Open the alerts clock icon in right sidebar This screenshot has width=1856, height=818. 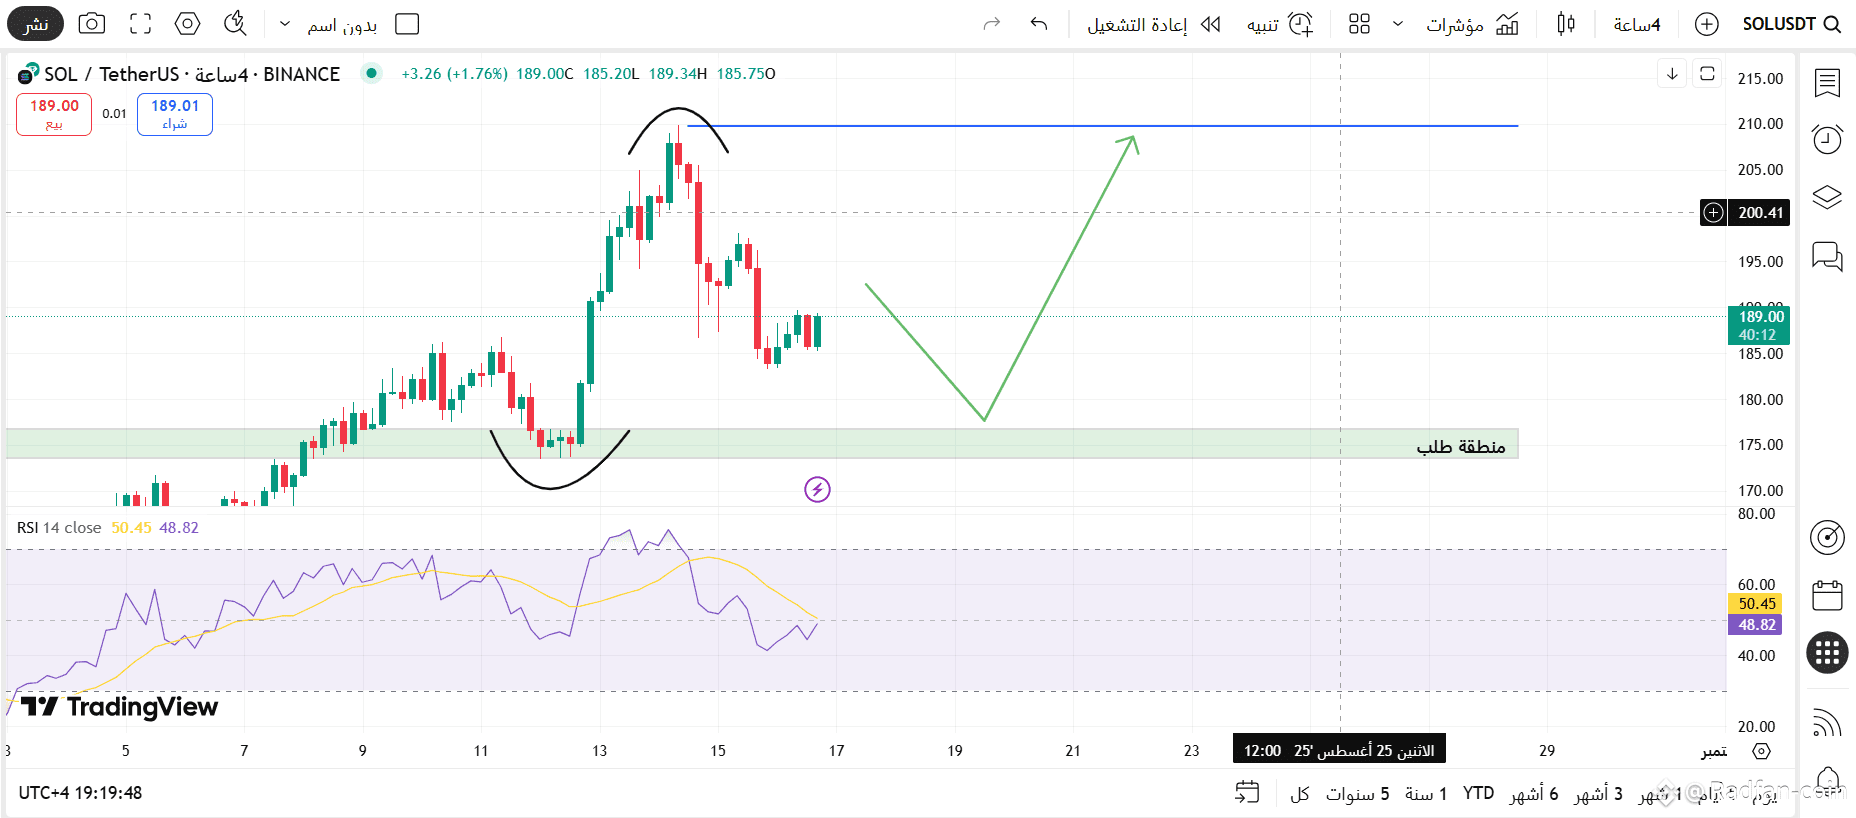pyautogui.click(x=1827, y=139)
